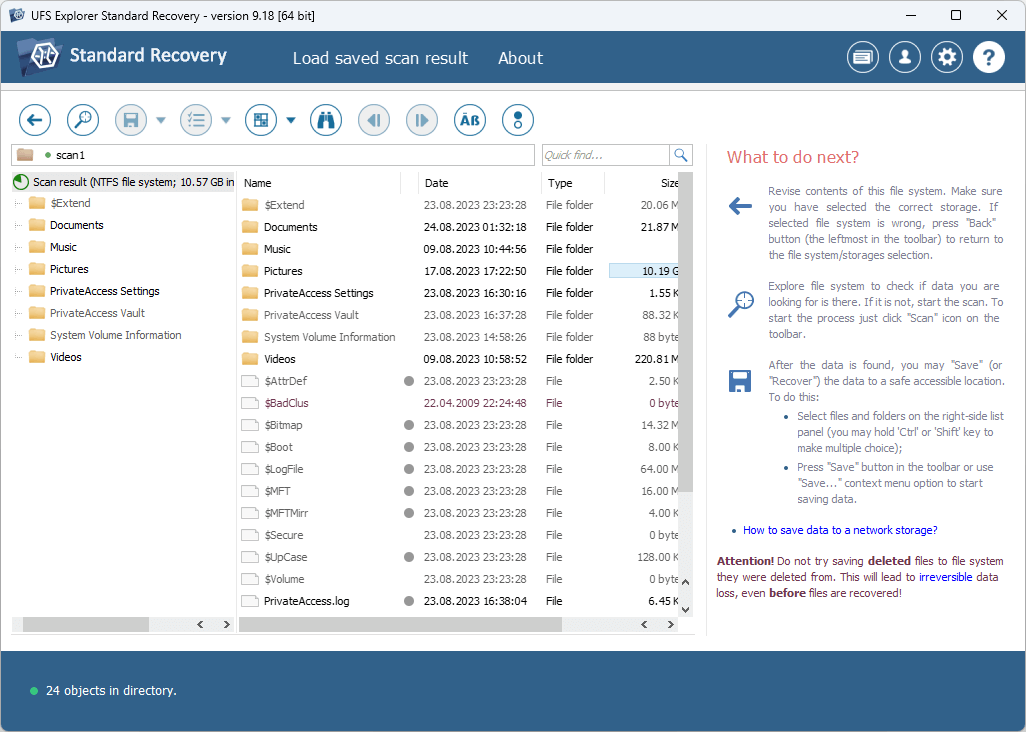Click the Save floppy disk toolbar icon

click(x=131, y=120)
